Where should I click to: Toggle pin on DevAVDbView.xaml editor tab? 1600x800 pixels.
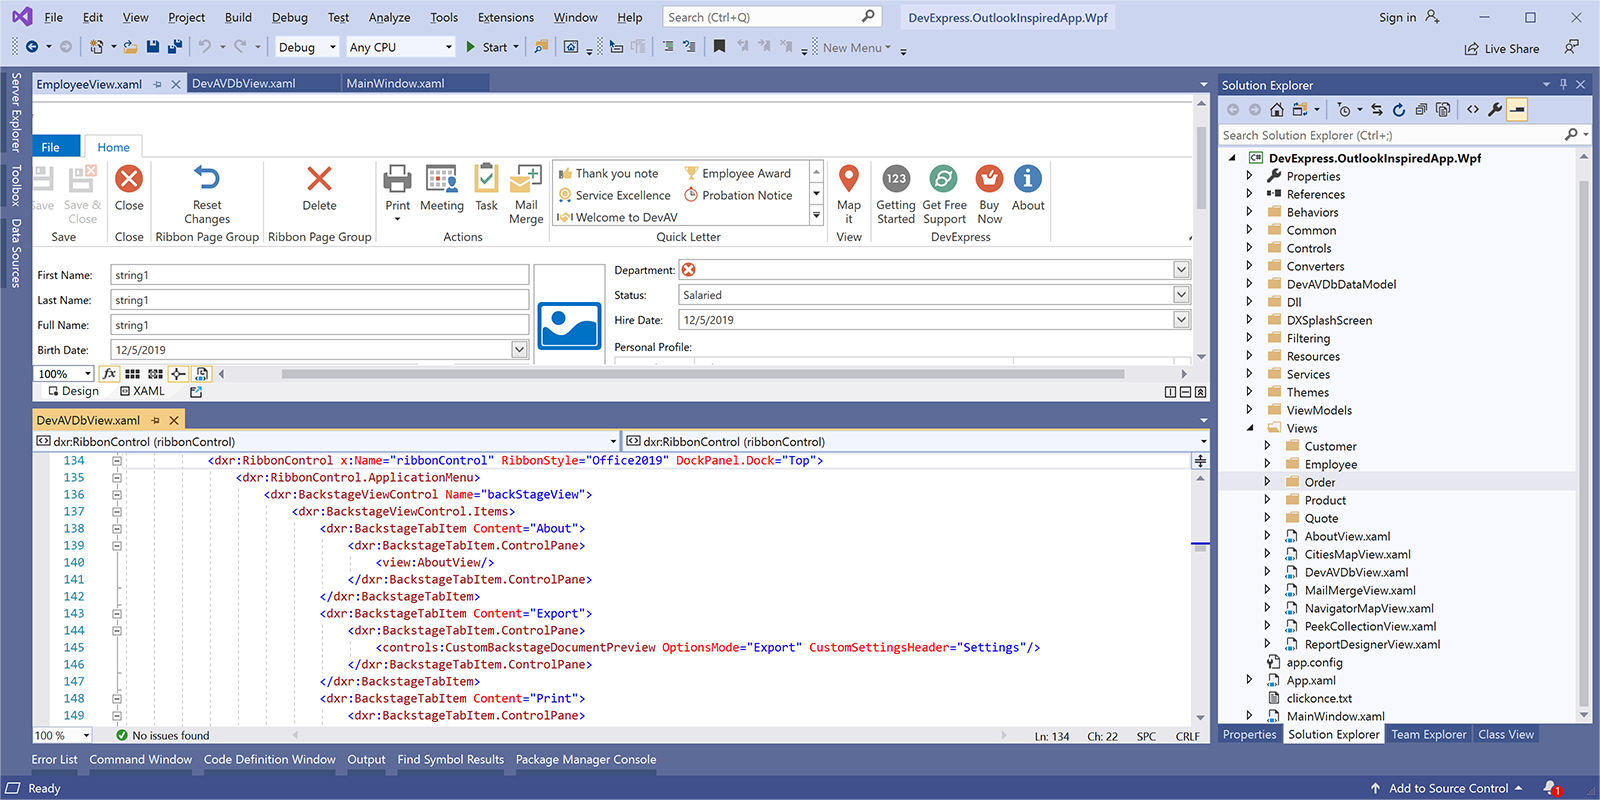coord(155,421)
